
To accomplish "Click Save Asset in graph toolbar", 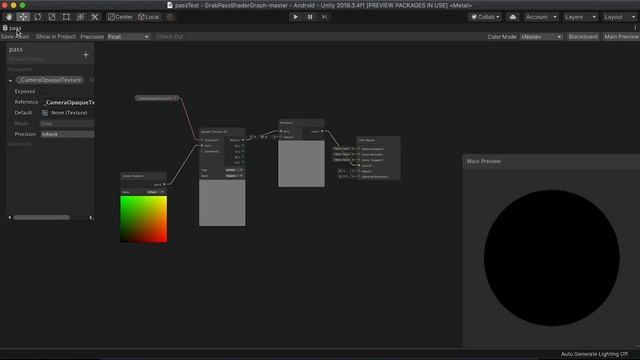I will (15, 37).
